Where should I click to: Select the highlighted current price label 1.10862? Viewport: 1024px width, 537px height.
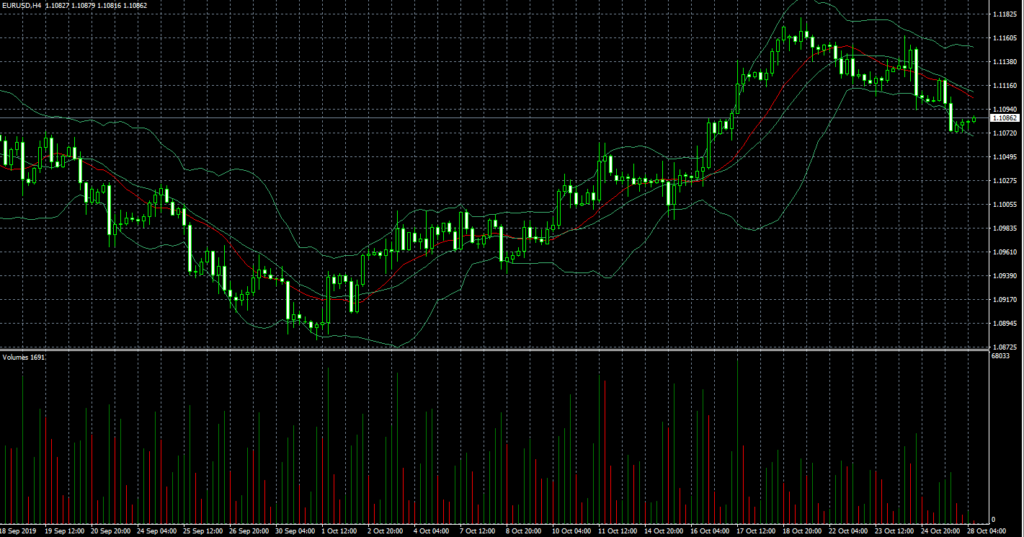click(x=1004, y=118)
